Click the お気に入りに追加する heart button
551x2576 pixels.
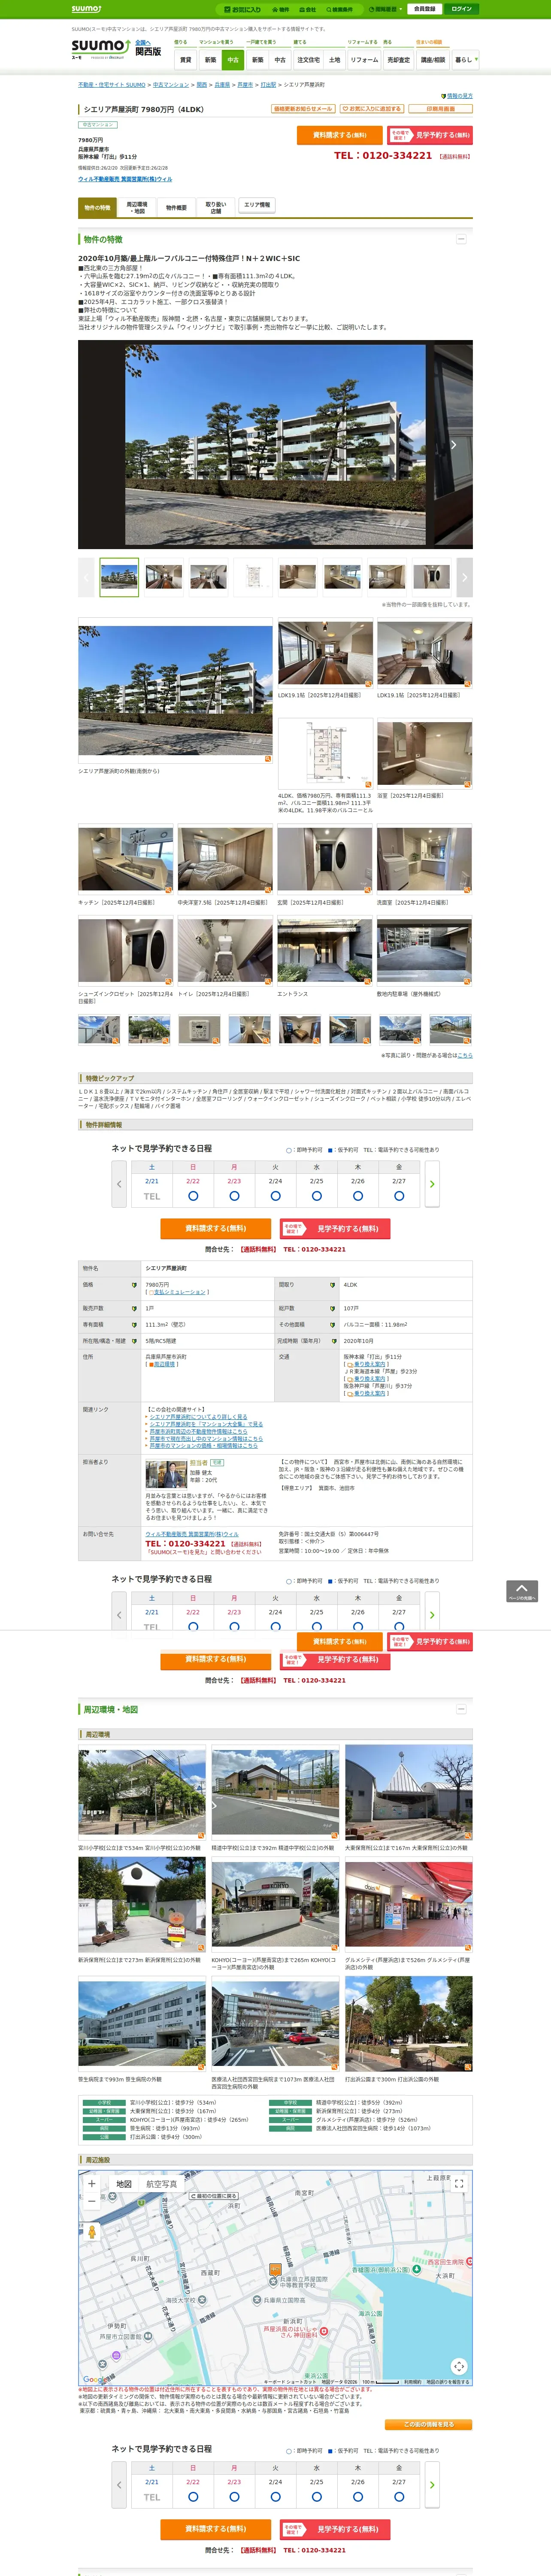372,109
